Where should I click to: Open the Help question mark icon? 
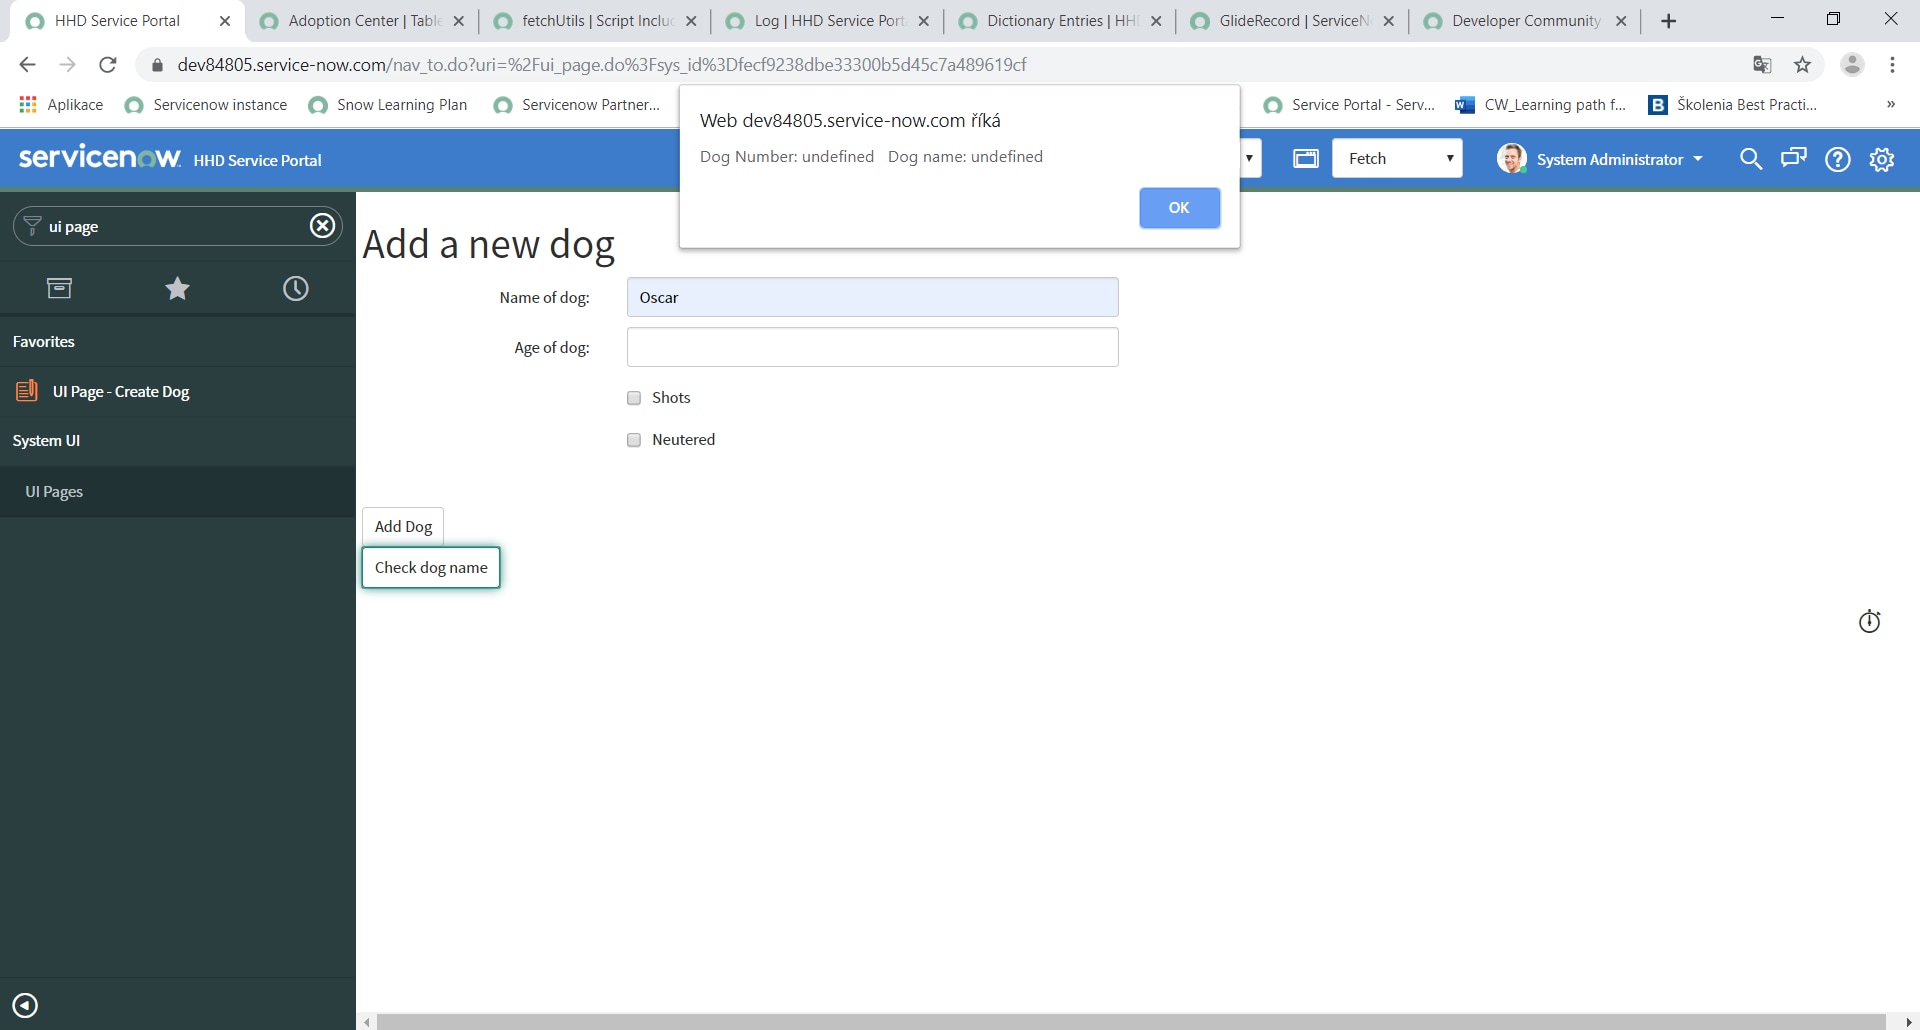(x=1838, y=159)
